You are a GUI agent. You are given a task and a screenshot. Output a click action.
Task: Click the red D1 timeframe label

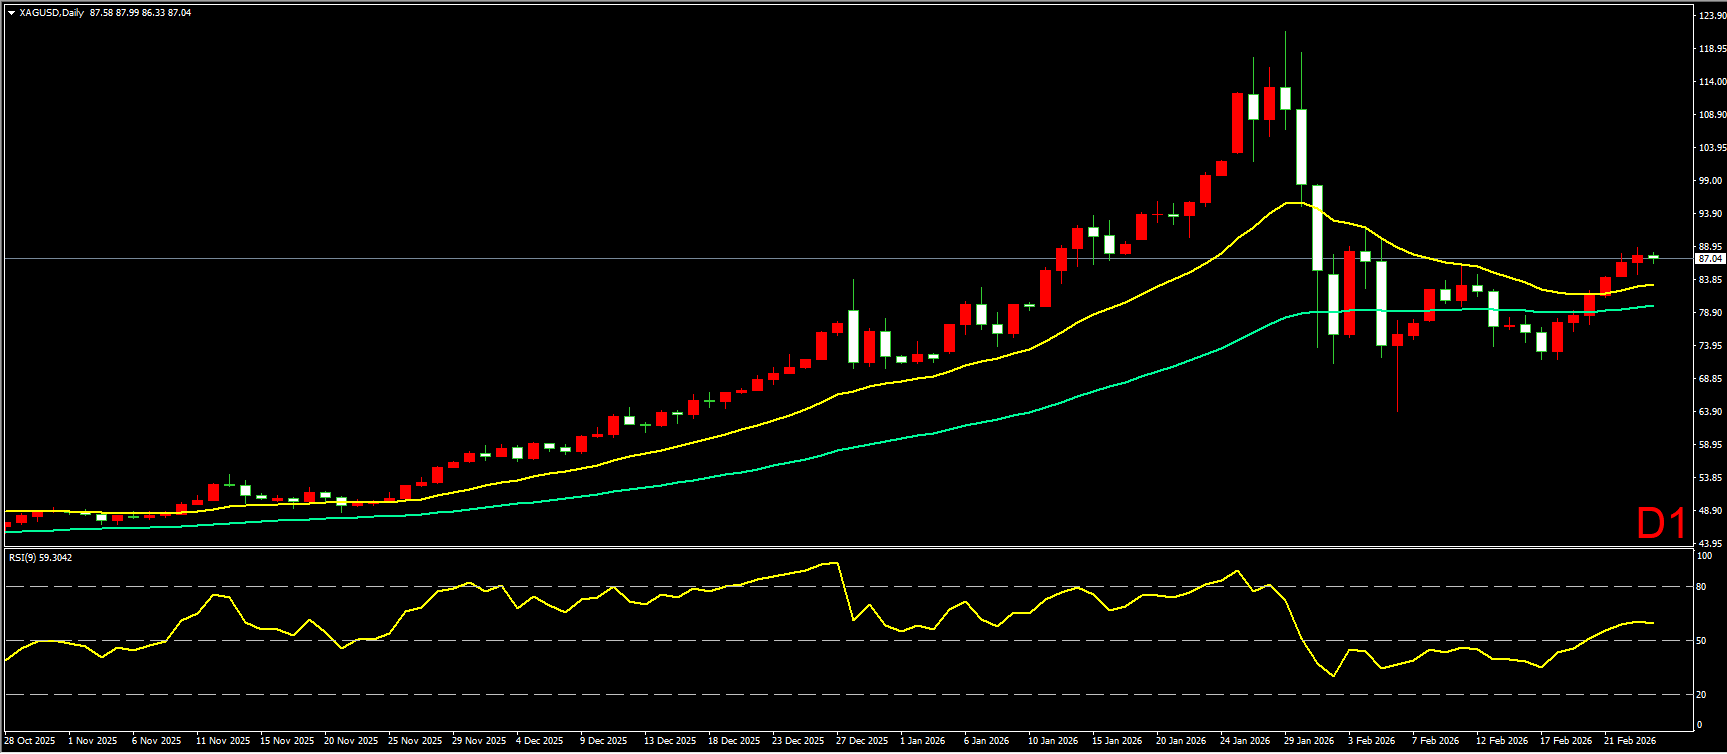(1661, 523)
